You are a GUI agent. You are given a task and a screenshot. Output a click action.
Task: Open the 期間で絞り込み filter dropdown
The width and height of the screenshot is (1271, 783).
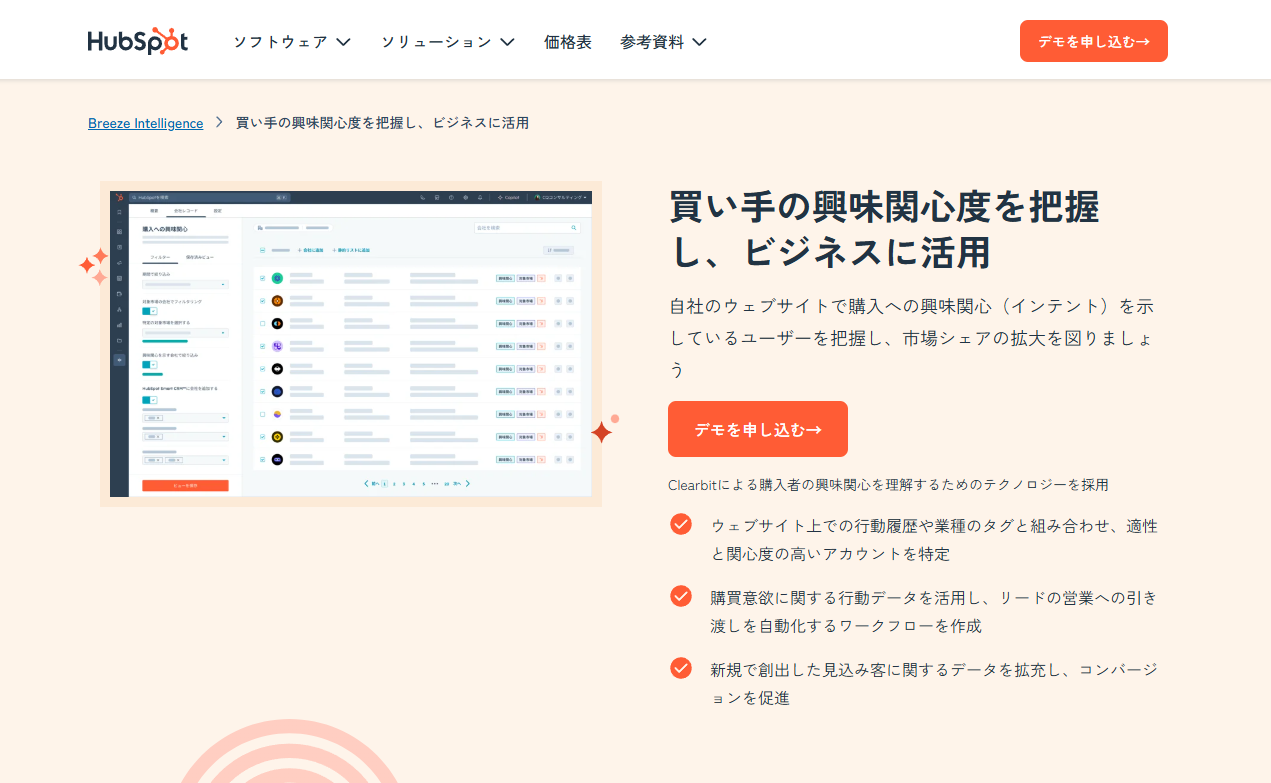pos(185,284)
